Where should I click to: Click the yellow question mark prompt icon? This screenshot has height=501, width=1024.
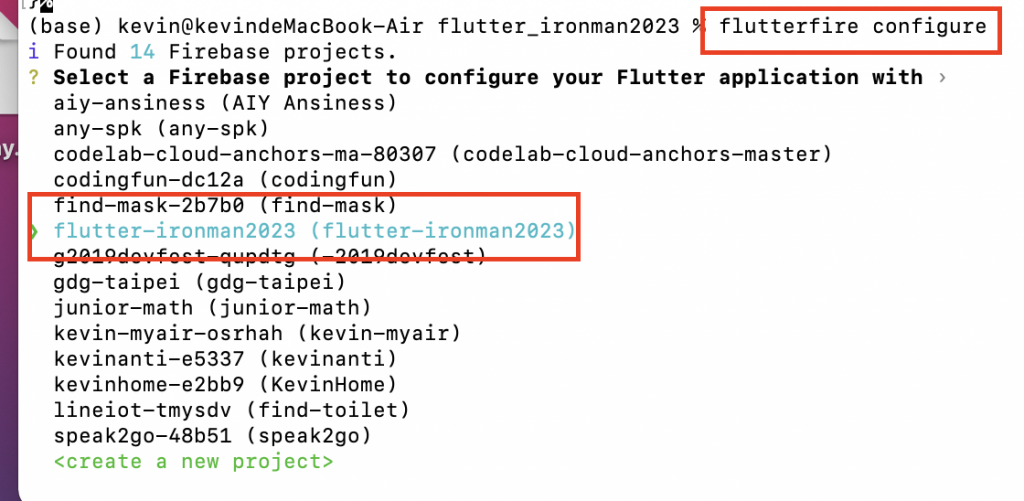click(34, 78)
